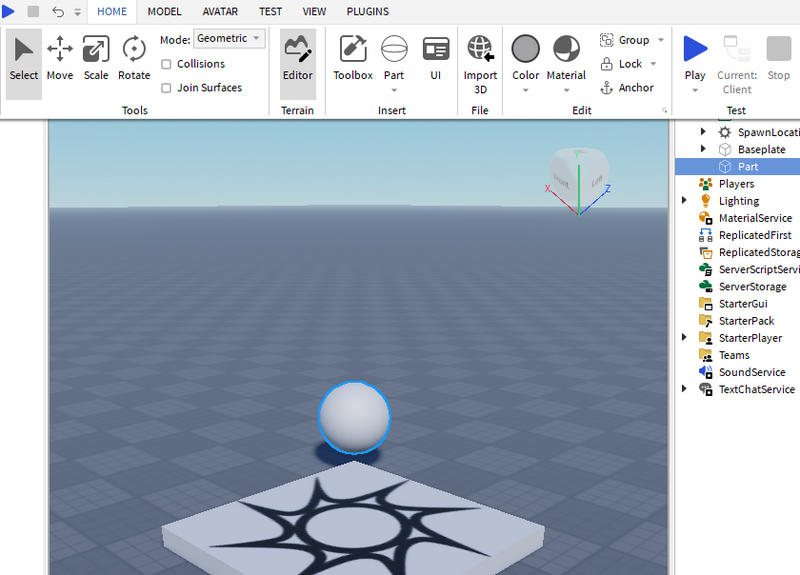Viewport: 800px width, 575px height.
Task: Expand the StarterPlayer tree node
Action: tap(684, 338)
